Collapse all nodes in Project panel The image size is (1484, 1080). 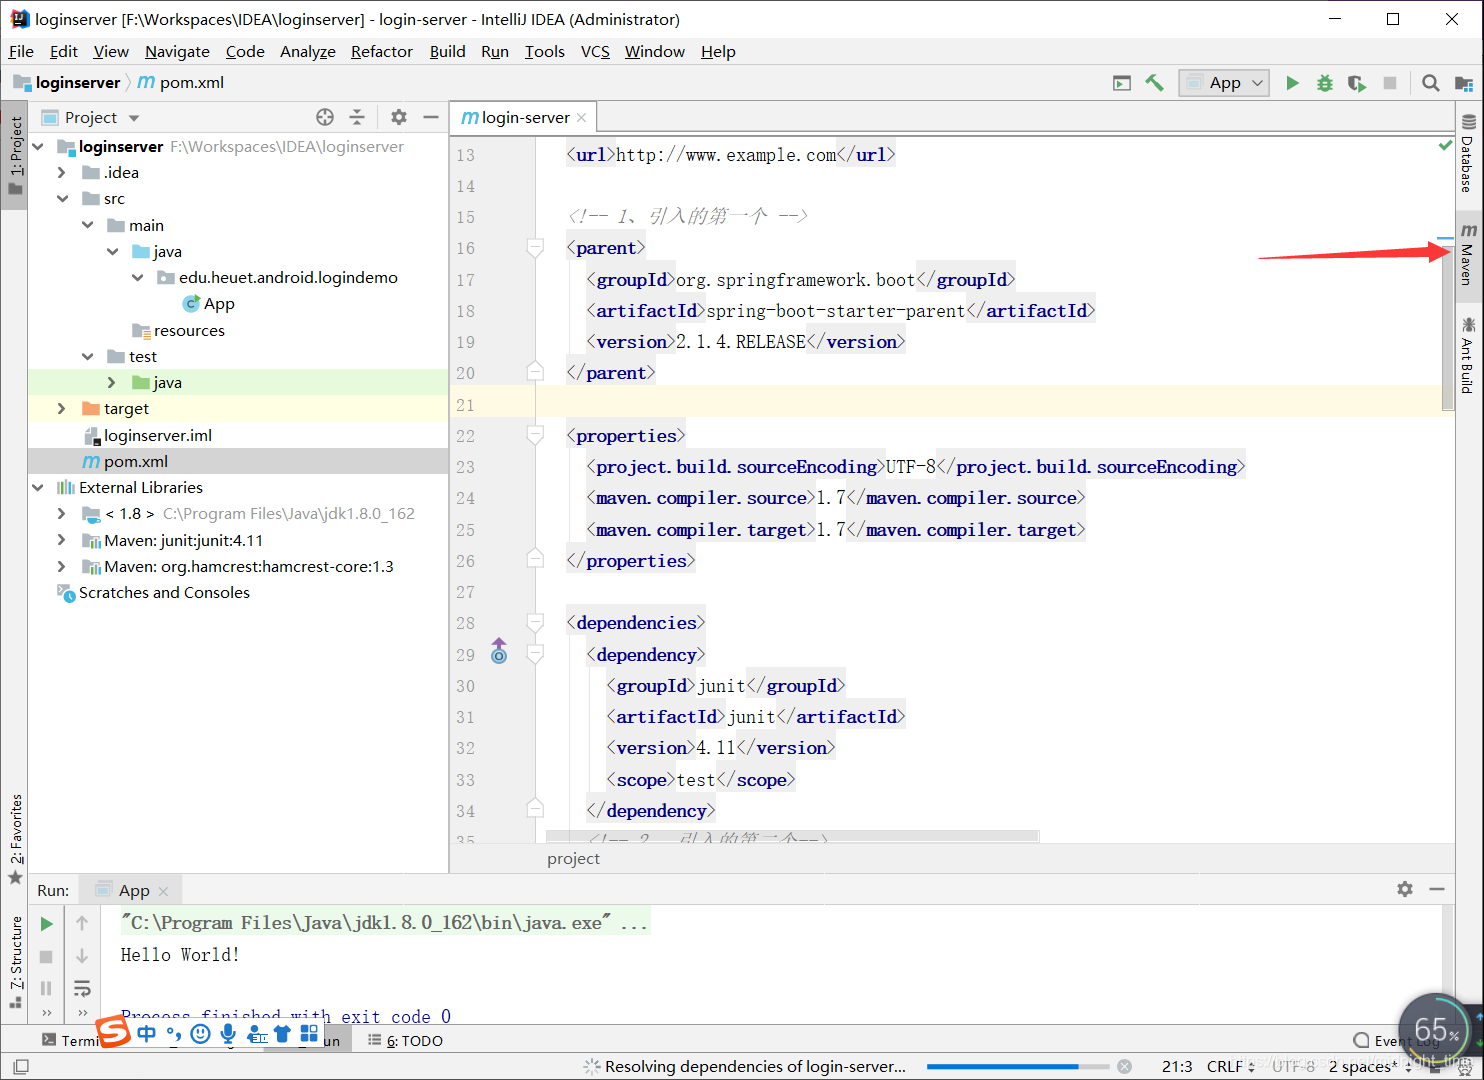pyautogui.click(x=357, y=117)
